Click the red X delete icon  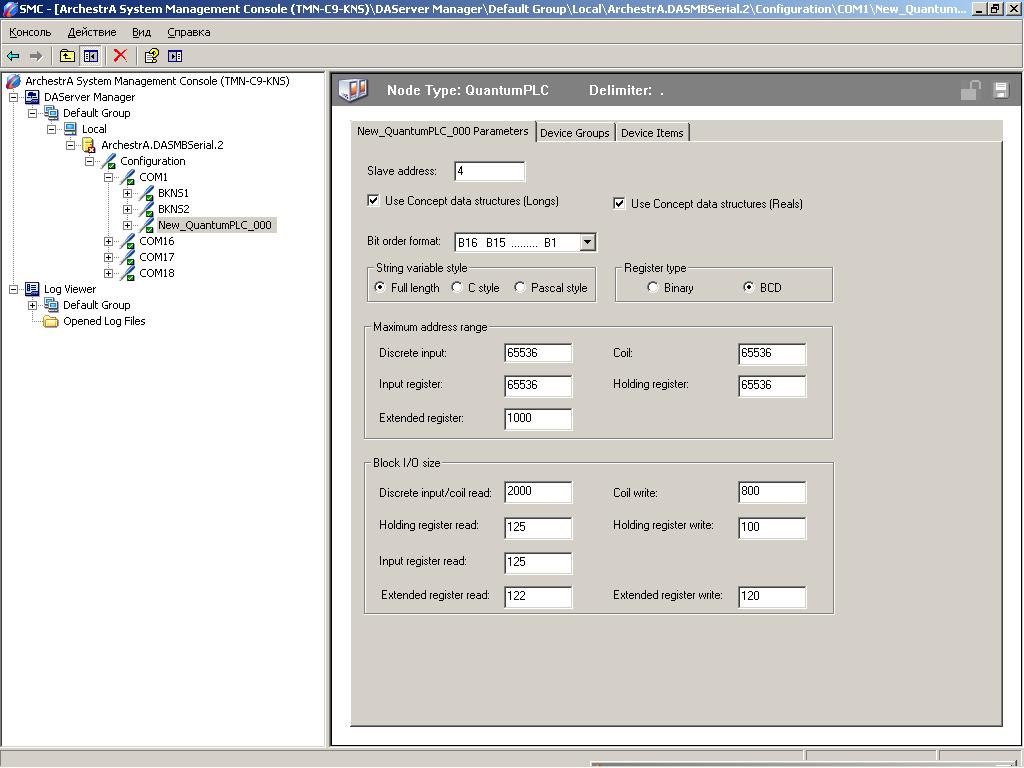click(120, 56)
